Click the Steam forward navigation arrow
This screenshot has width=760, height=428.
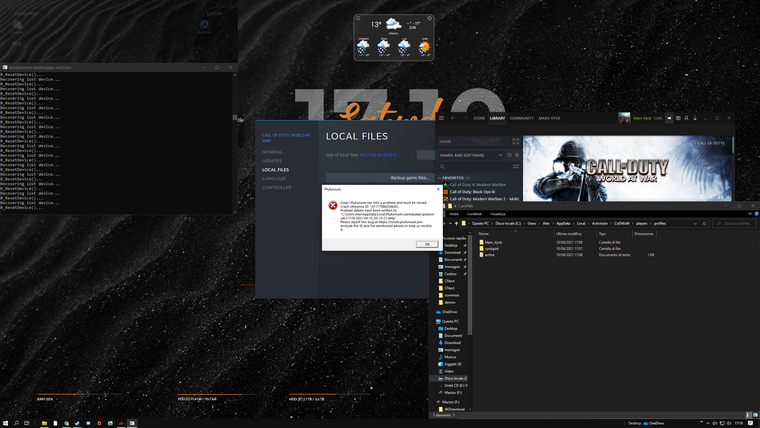pyautogui.click(x=464, y=118)
